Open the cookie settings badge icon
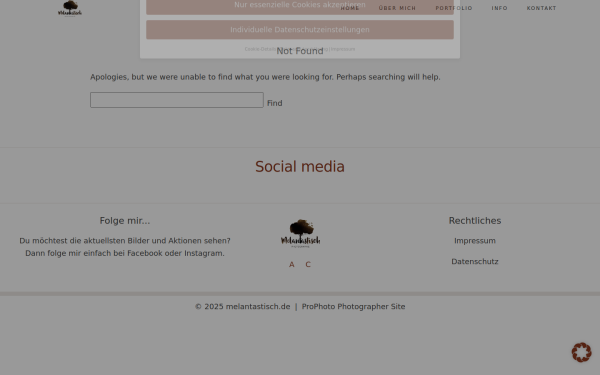This screenshot has height=375, width=600. coord(581,352)
